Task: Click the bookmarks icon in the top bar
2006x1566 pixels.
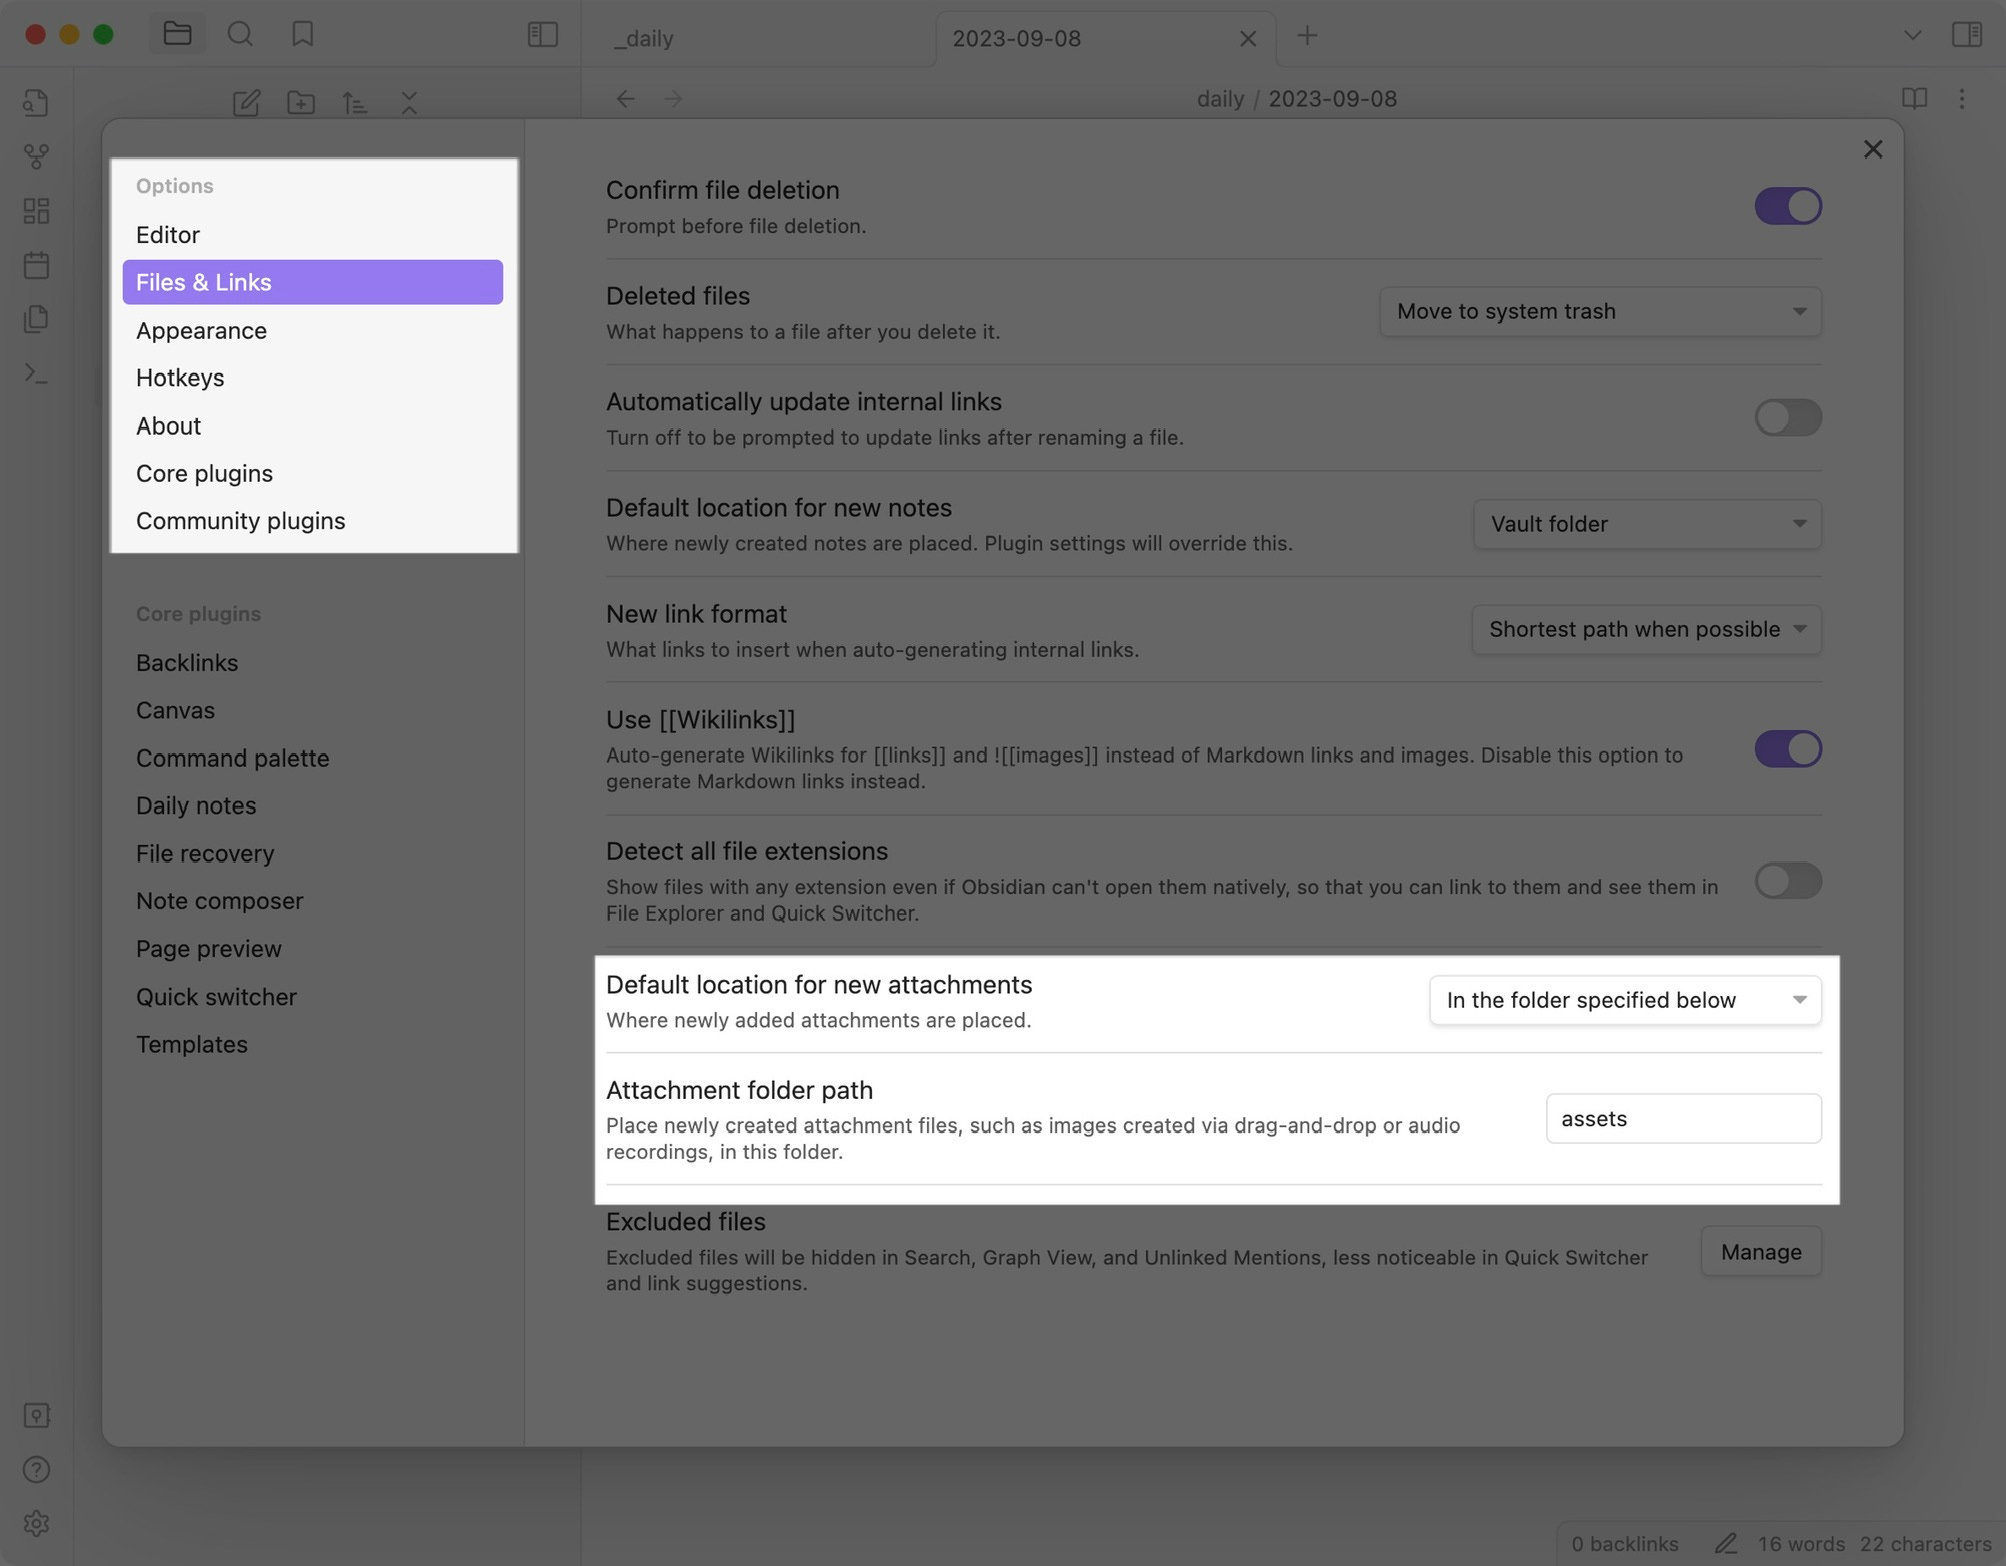Action: point(302,35)
